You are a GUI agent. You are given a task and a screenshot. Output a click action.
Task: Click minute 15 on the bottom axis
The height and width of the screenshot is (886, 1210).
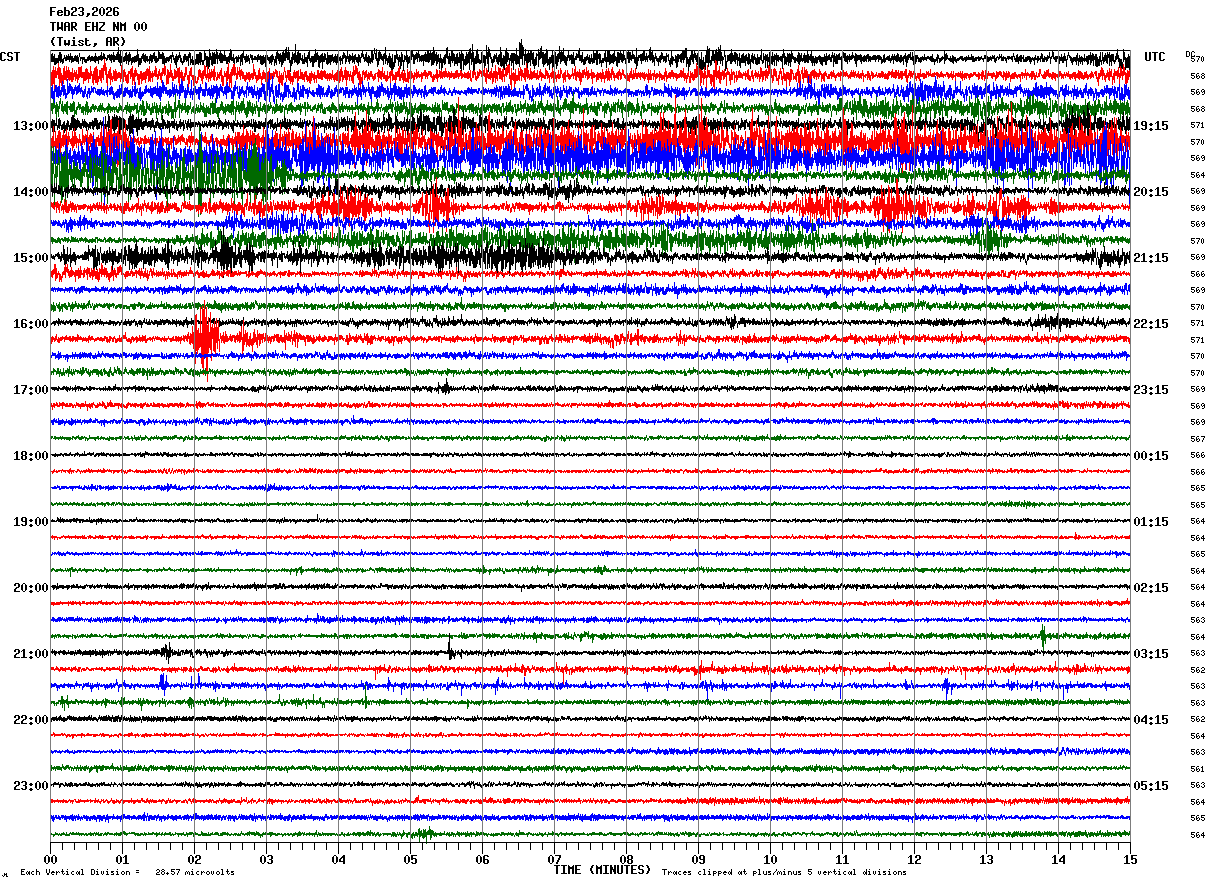[1130, 859]
